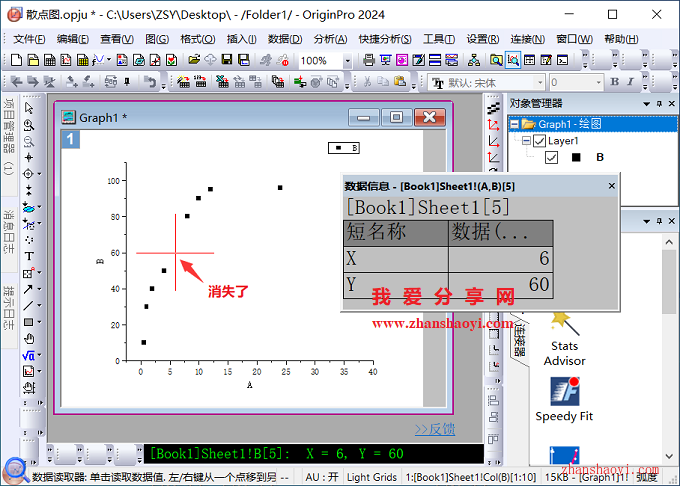Click the new function plot icon

coord(98,60)
